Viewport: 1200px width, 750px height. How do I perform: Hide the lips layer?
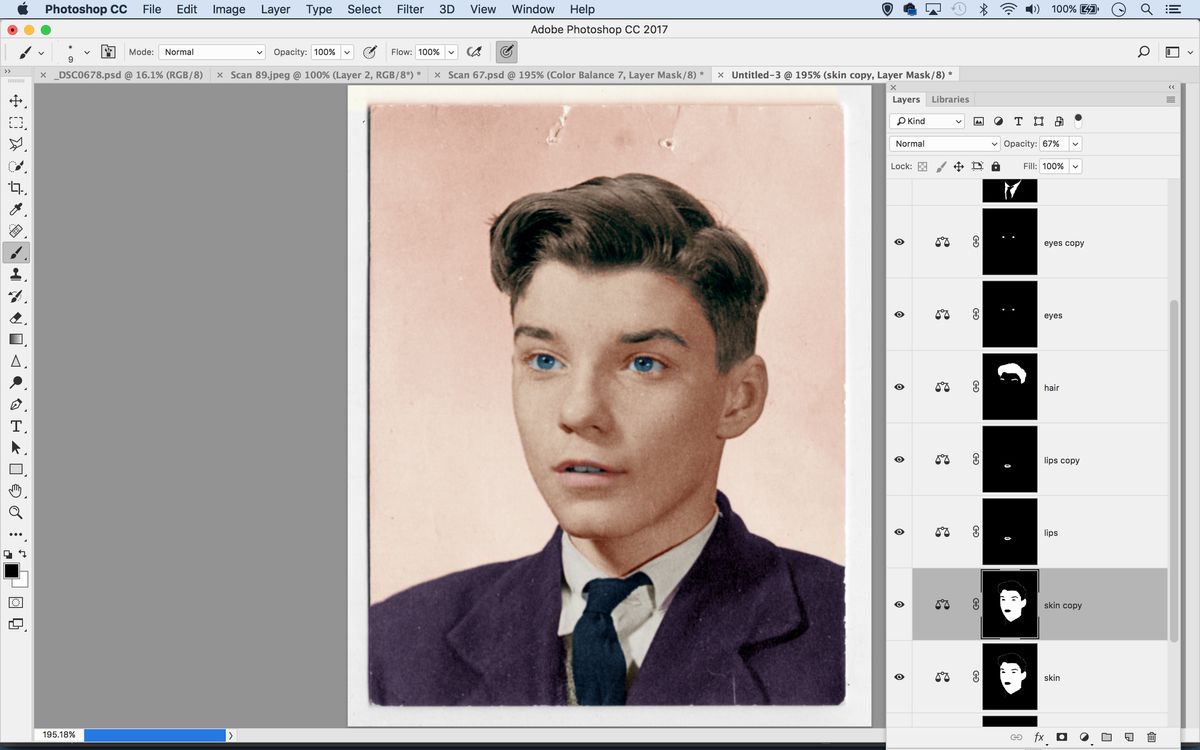click(899, 532)
